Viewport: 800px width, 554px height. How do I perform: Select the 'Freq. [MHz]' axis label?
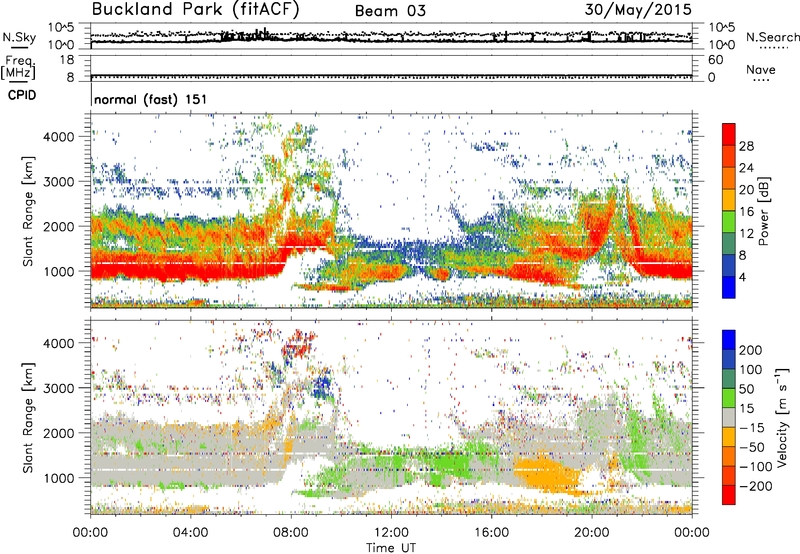point(18,67)
